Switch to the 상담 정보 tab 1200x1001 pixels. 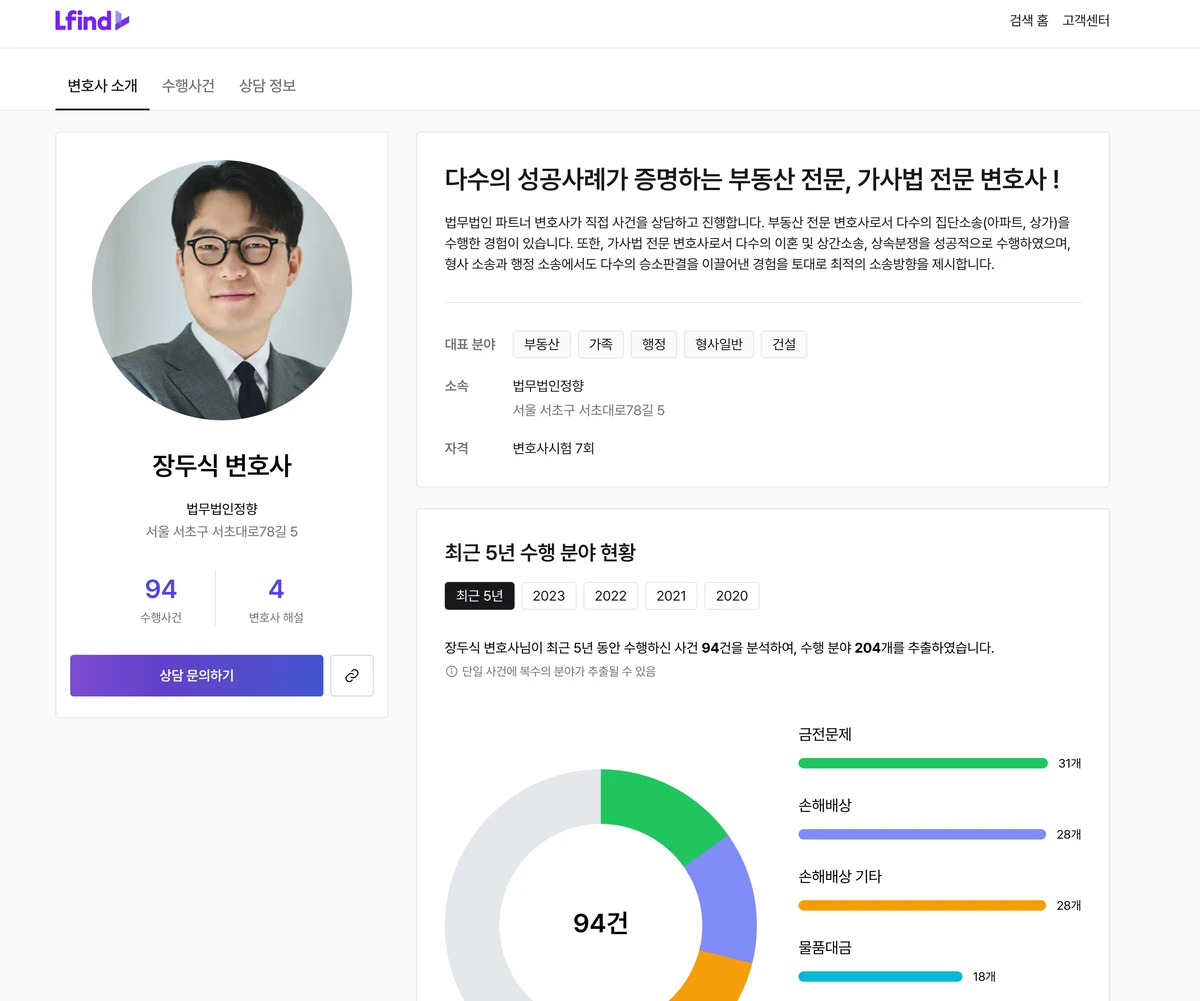tap(267, 86)
